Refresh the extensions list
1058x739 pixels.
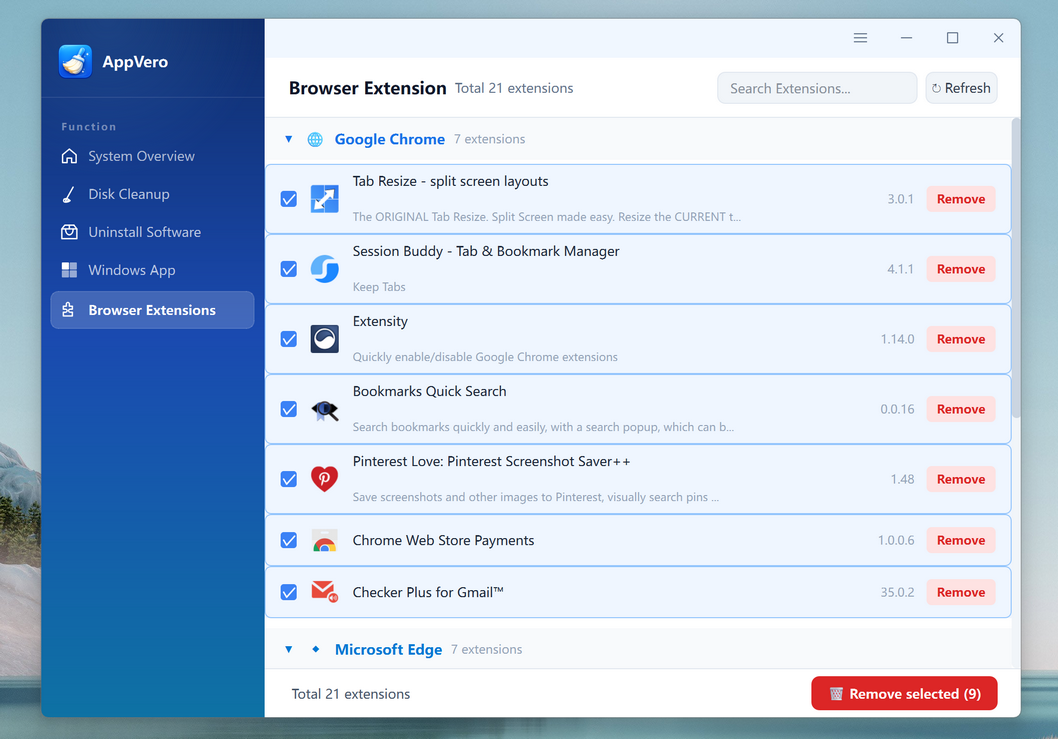pyautogui.click(x=961, y=88)
